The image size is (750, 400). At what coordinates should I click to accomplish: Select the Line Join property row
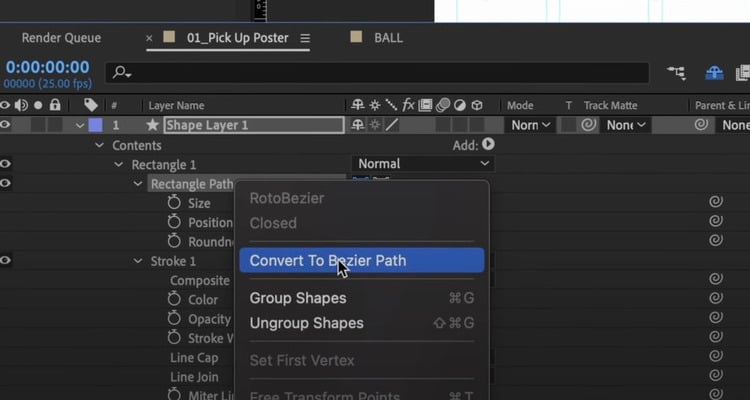tap(194, 377)
